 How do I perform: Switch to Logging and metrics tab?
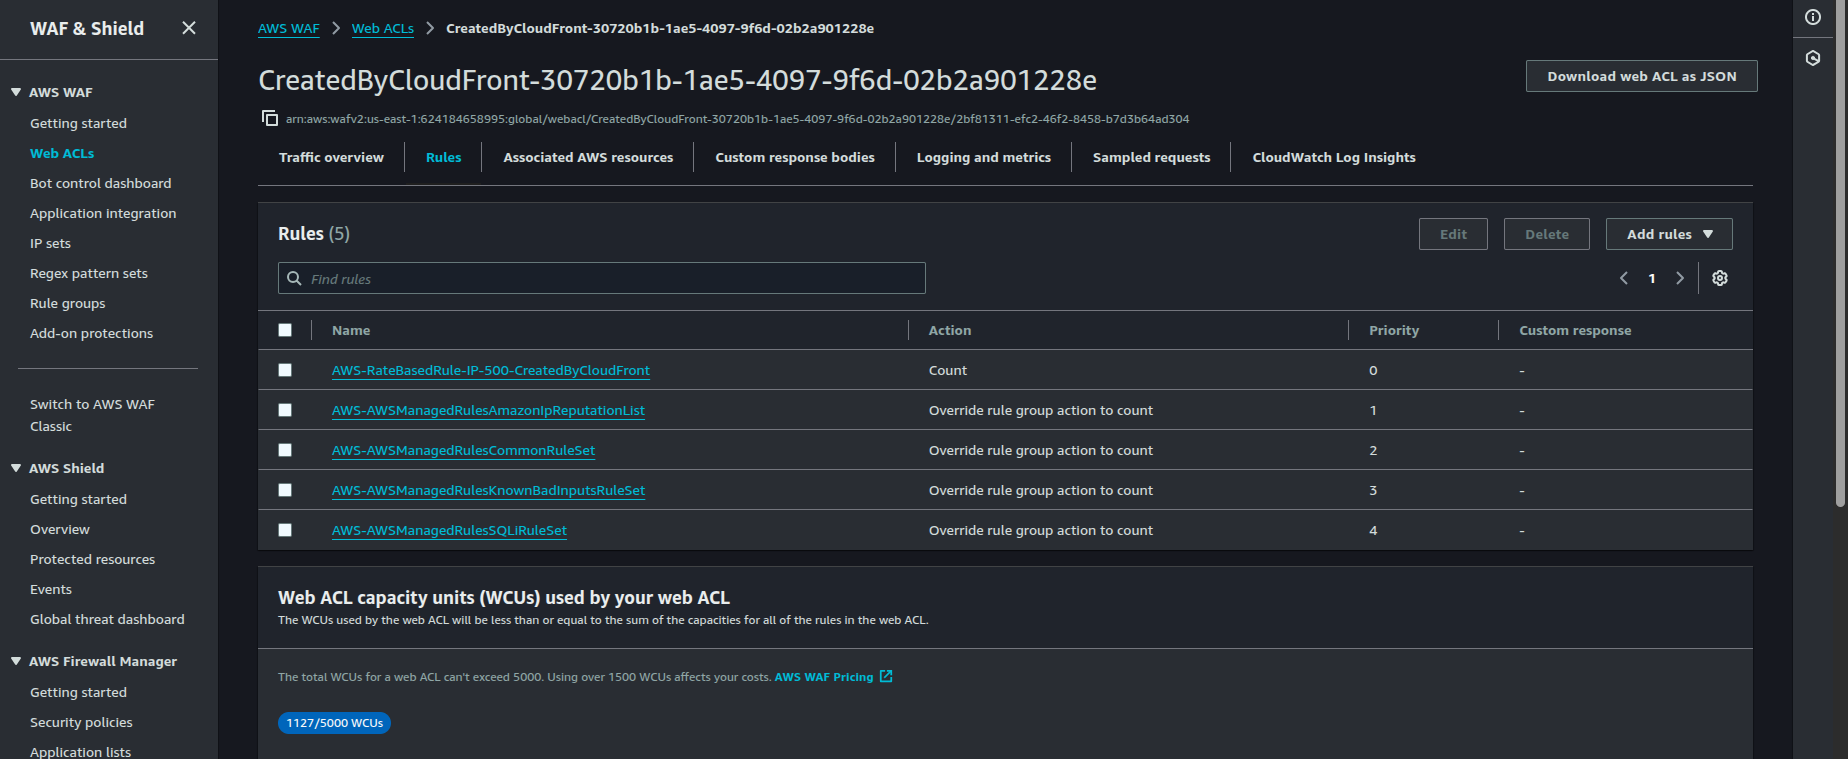(984, 157)
